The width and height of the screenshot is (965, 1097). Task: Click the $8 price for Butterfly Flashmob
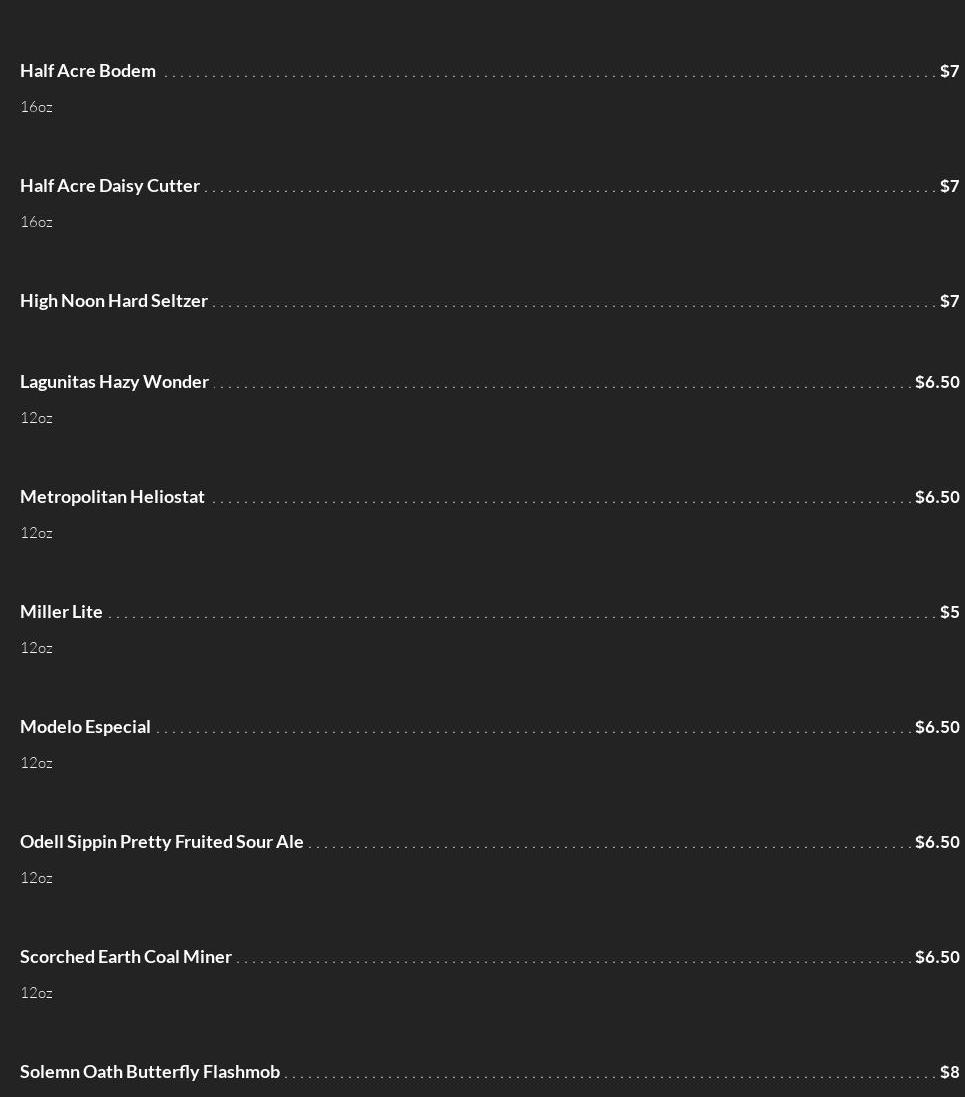[949, 1072]
